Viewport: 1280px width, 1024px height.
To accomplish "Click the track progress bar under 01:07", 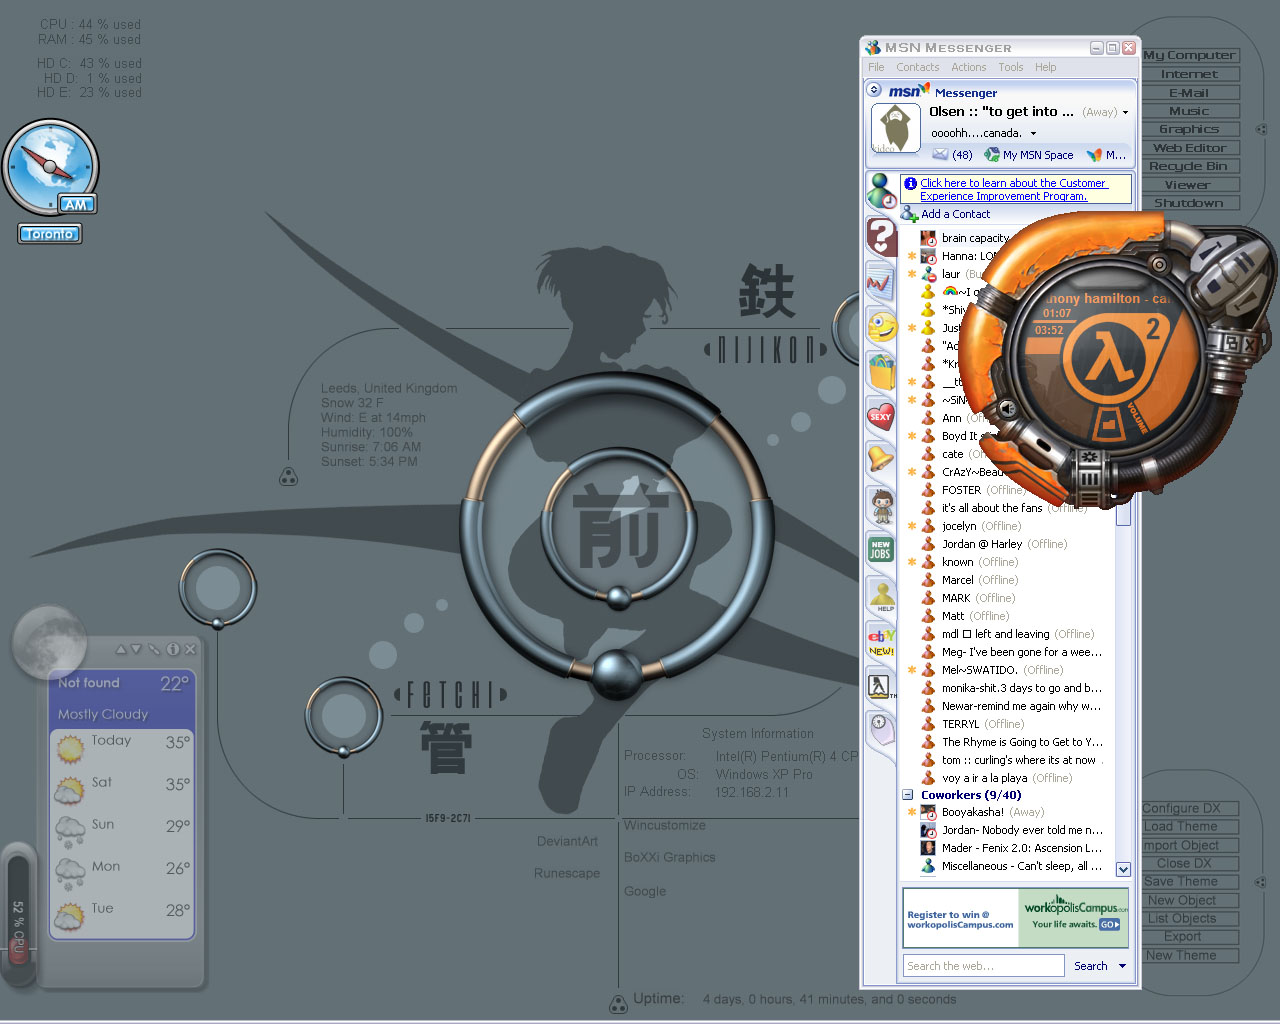I will coord(1055,322).
